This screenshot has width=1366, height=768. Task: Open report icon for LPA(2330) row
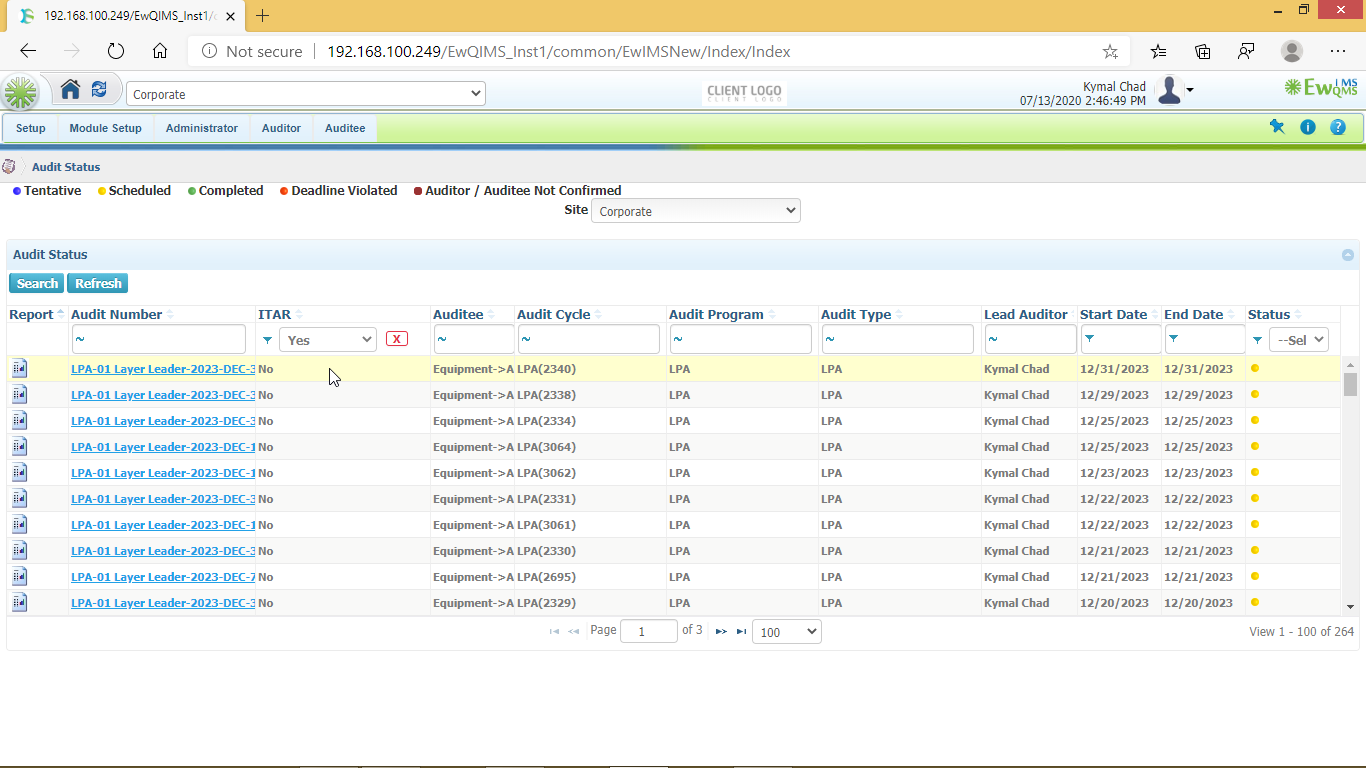click(20, 551)
